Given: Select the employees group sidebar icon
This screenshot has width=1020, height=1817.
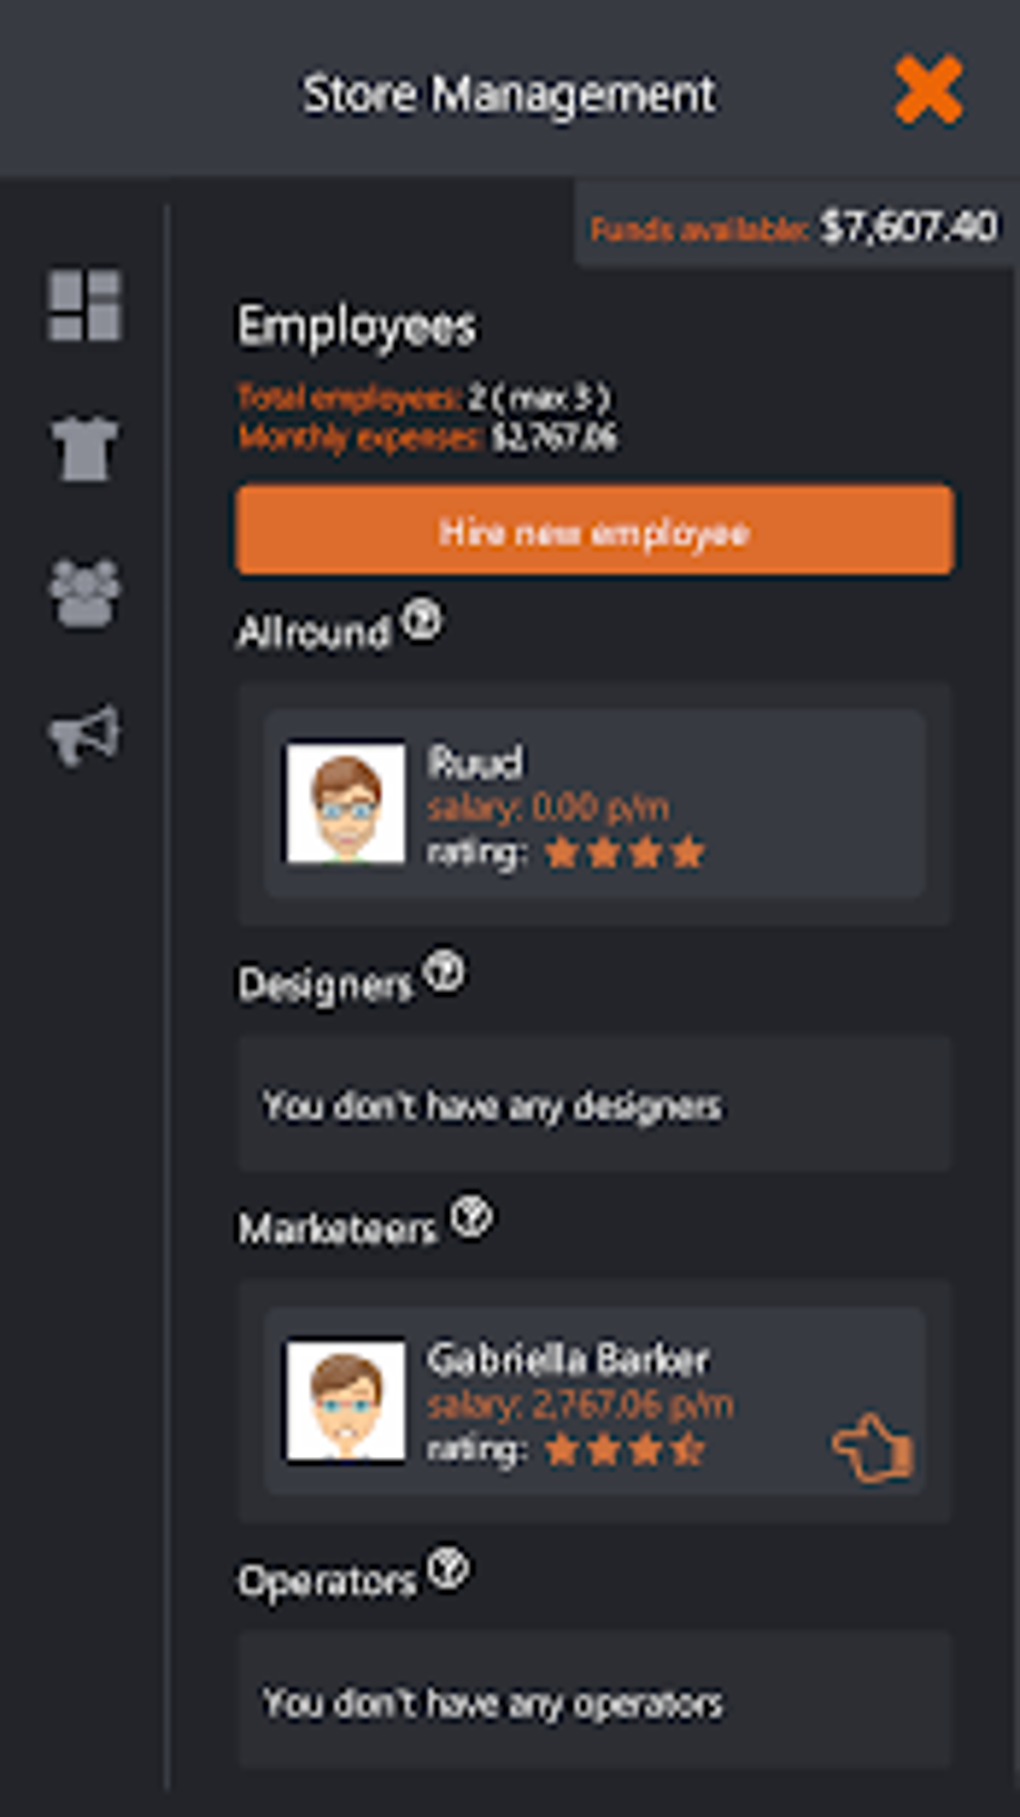Looking at the screenshot, I should pos(85,593).
